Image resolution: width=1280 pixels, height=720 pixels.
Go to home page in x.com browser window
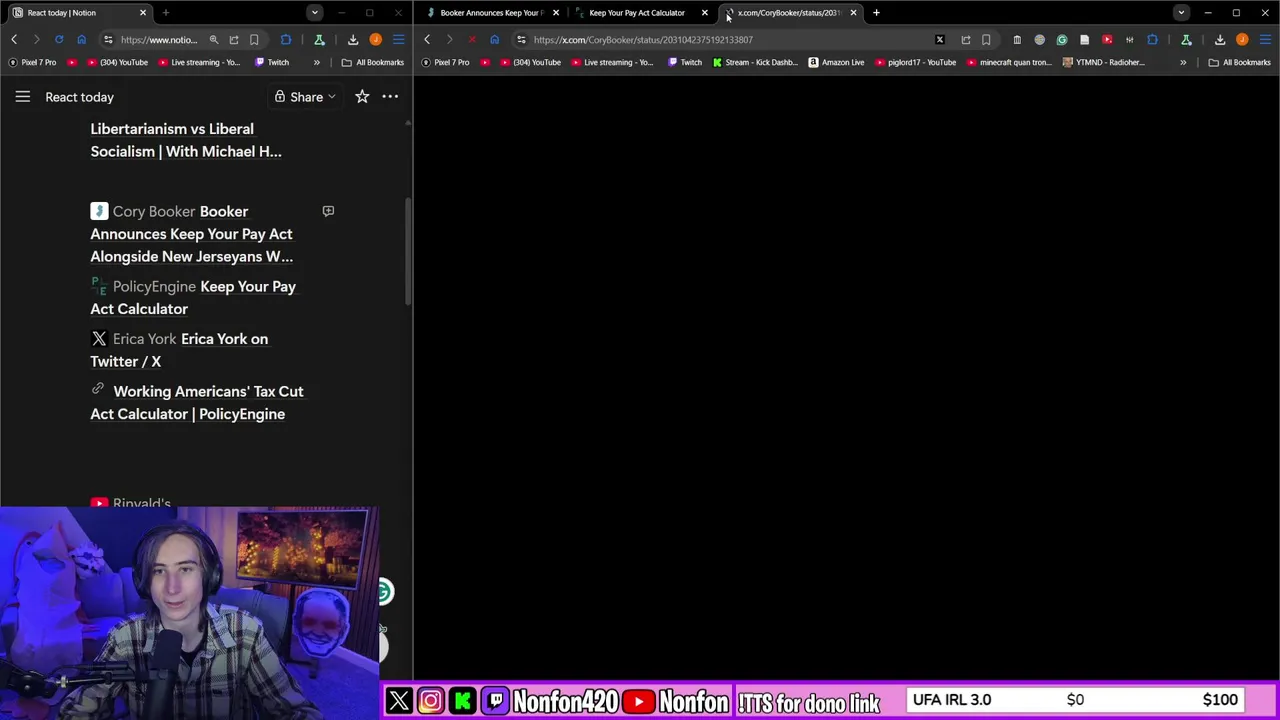point(494,40)
